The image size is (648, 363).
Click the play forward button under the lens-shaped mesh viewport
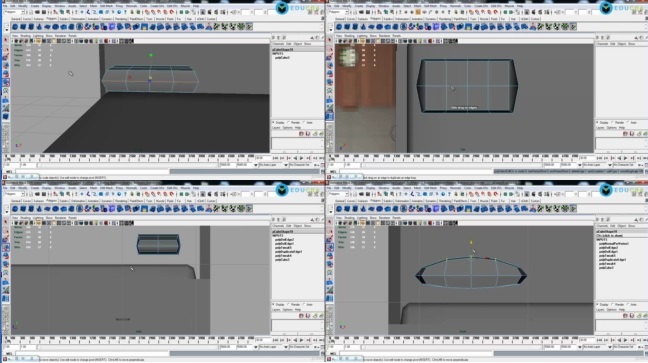[625, 340]
